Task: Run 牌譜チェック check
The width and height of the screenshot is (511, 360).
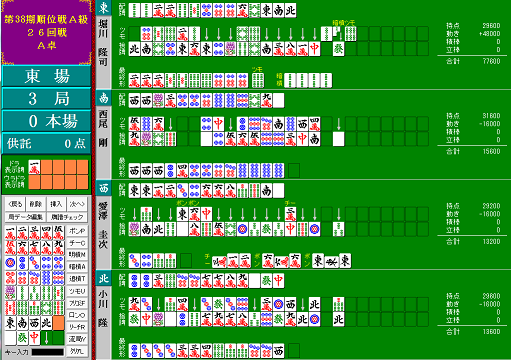Action: tap(67, 217)
